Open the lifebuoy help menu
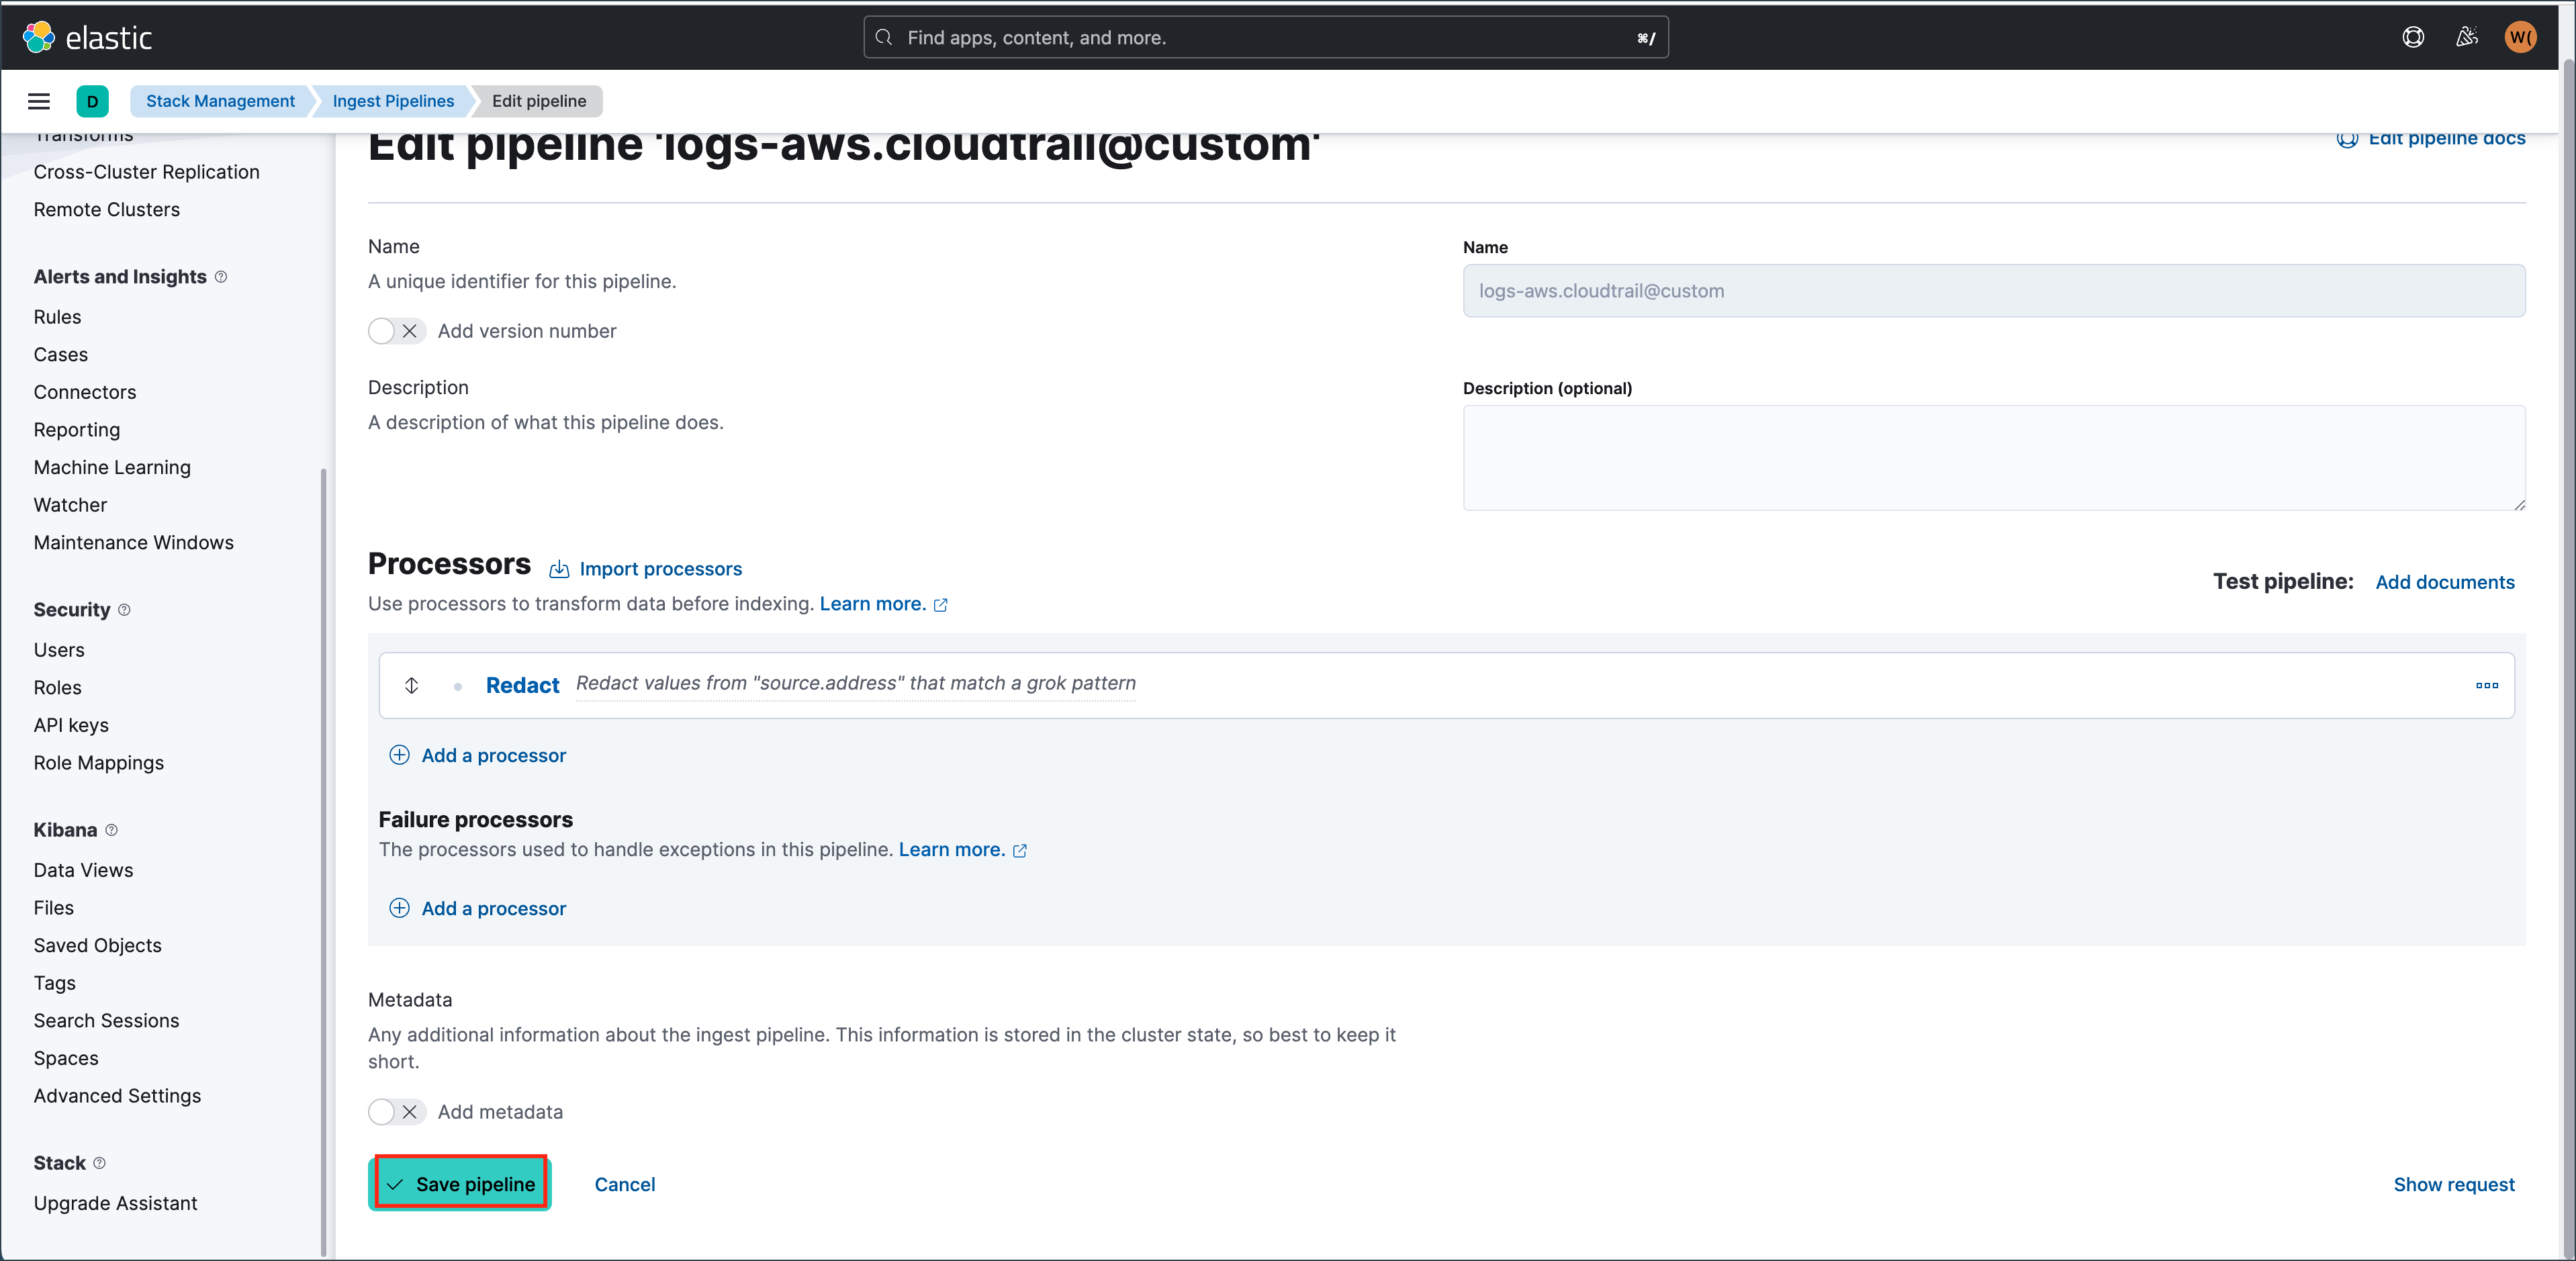Viewport: 2576px width, 1261px height. click(2413, 37)
